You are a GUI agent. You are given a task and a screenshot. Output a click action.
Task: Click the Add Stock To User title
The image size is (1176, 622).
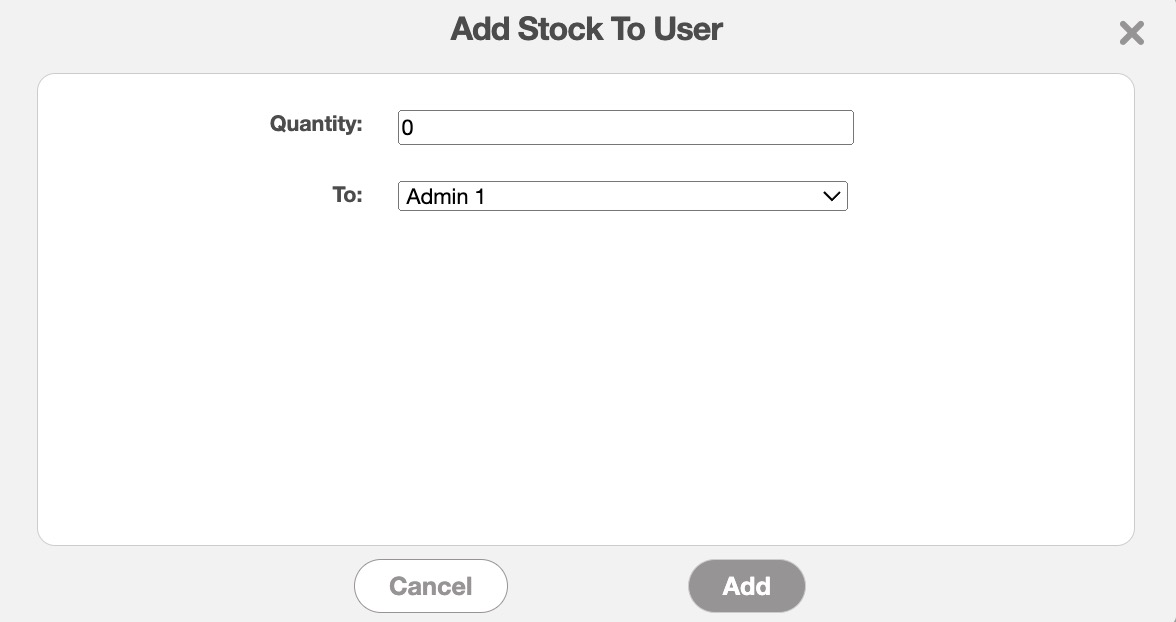[x=586, y=29]
